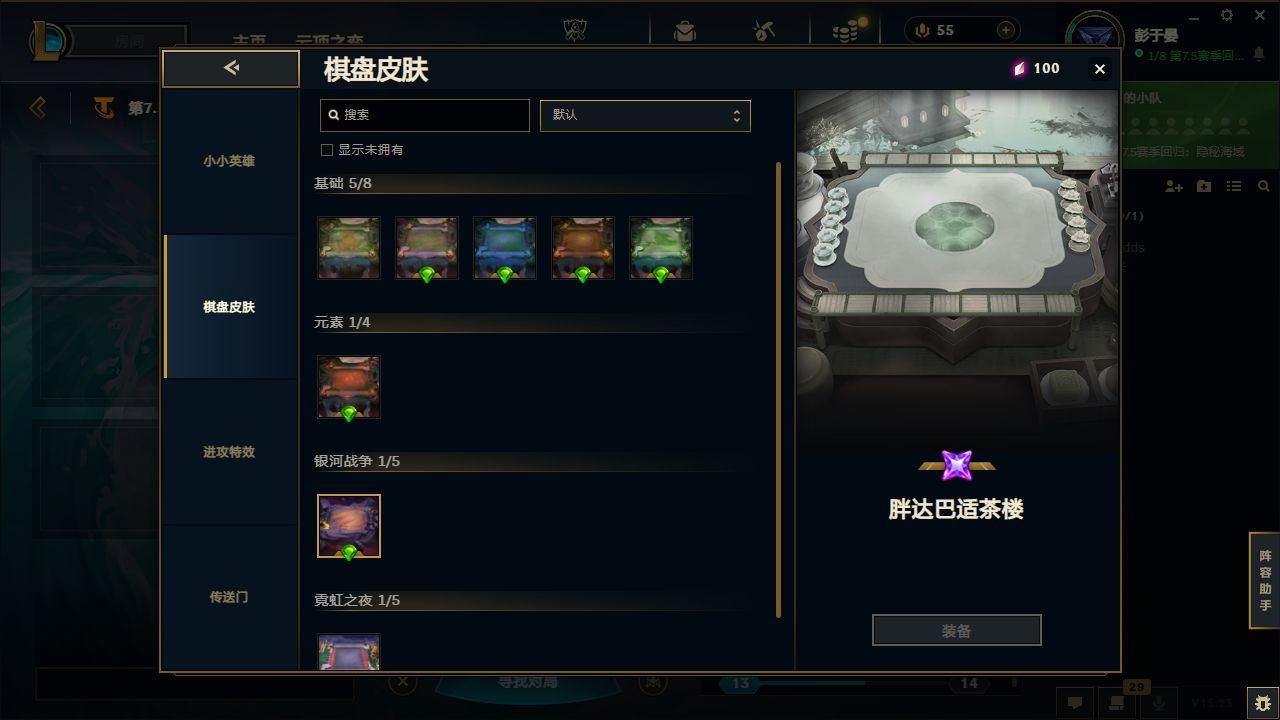
Task: Click the up/down arrows on the 默认 combo box
Action: point(736,115)
